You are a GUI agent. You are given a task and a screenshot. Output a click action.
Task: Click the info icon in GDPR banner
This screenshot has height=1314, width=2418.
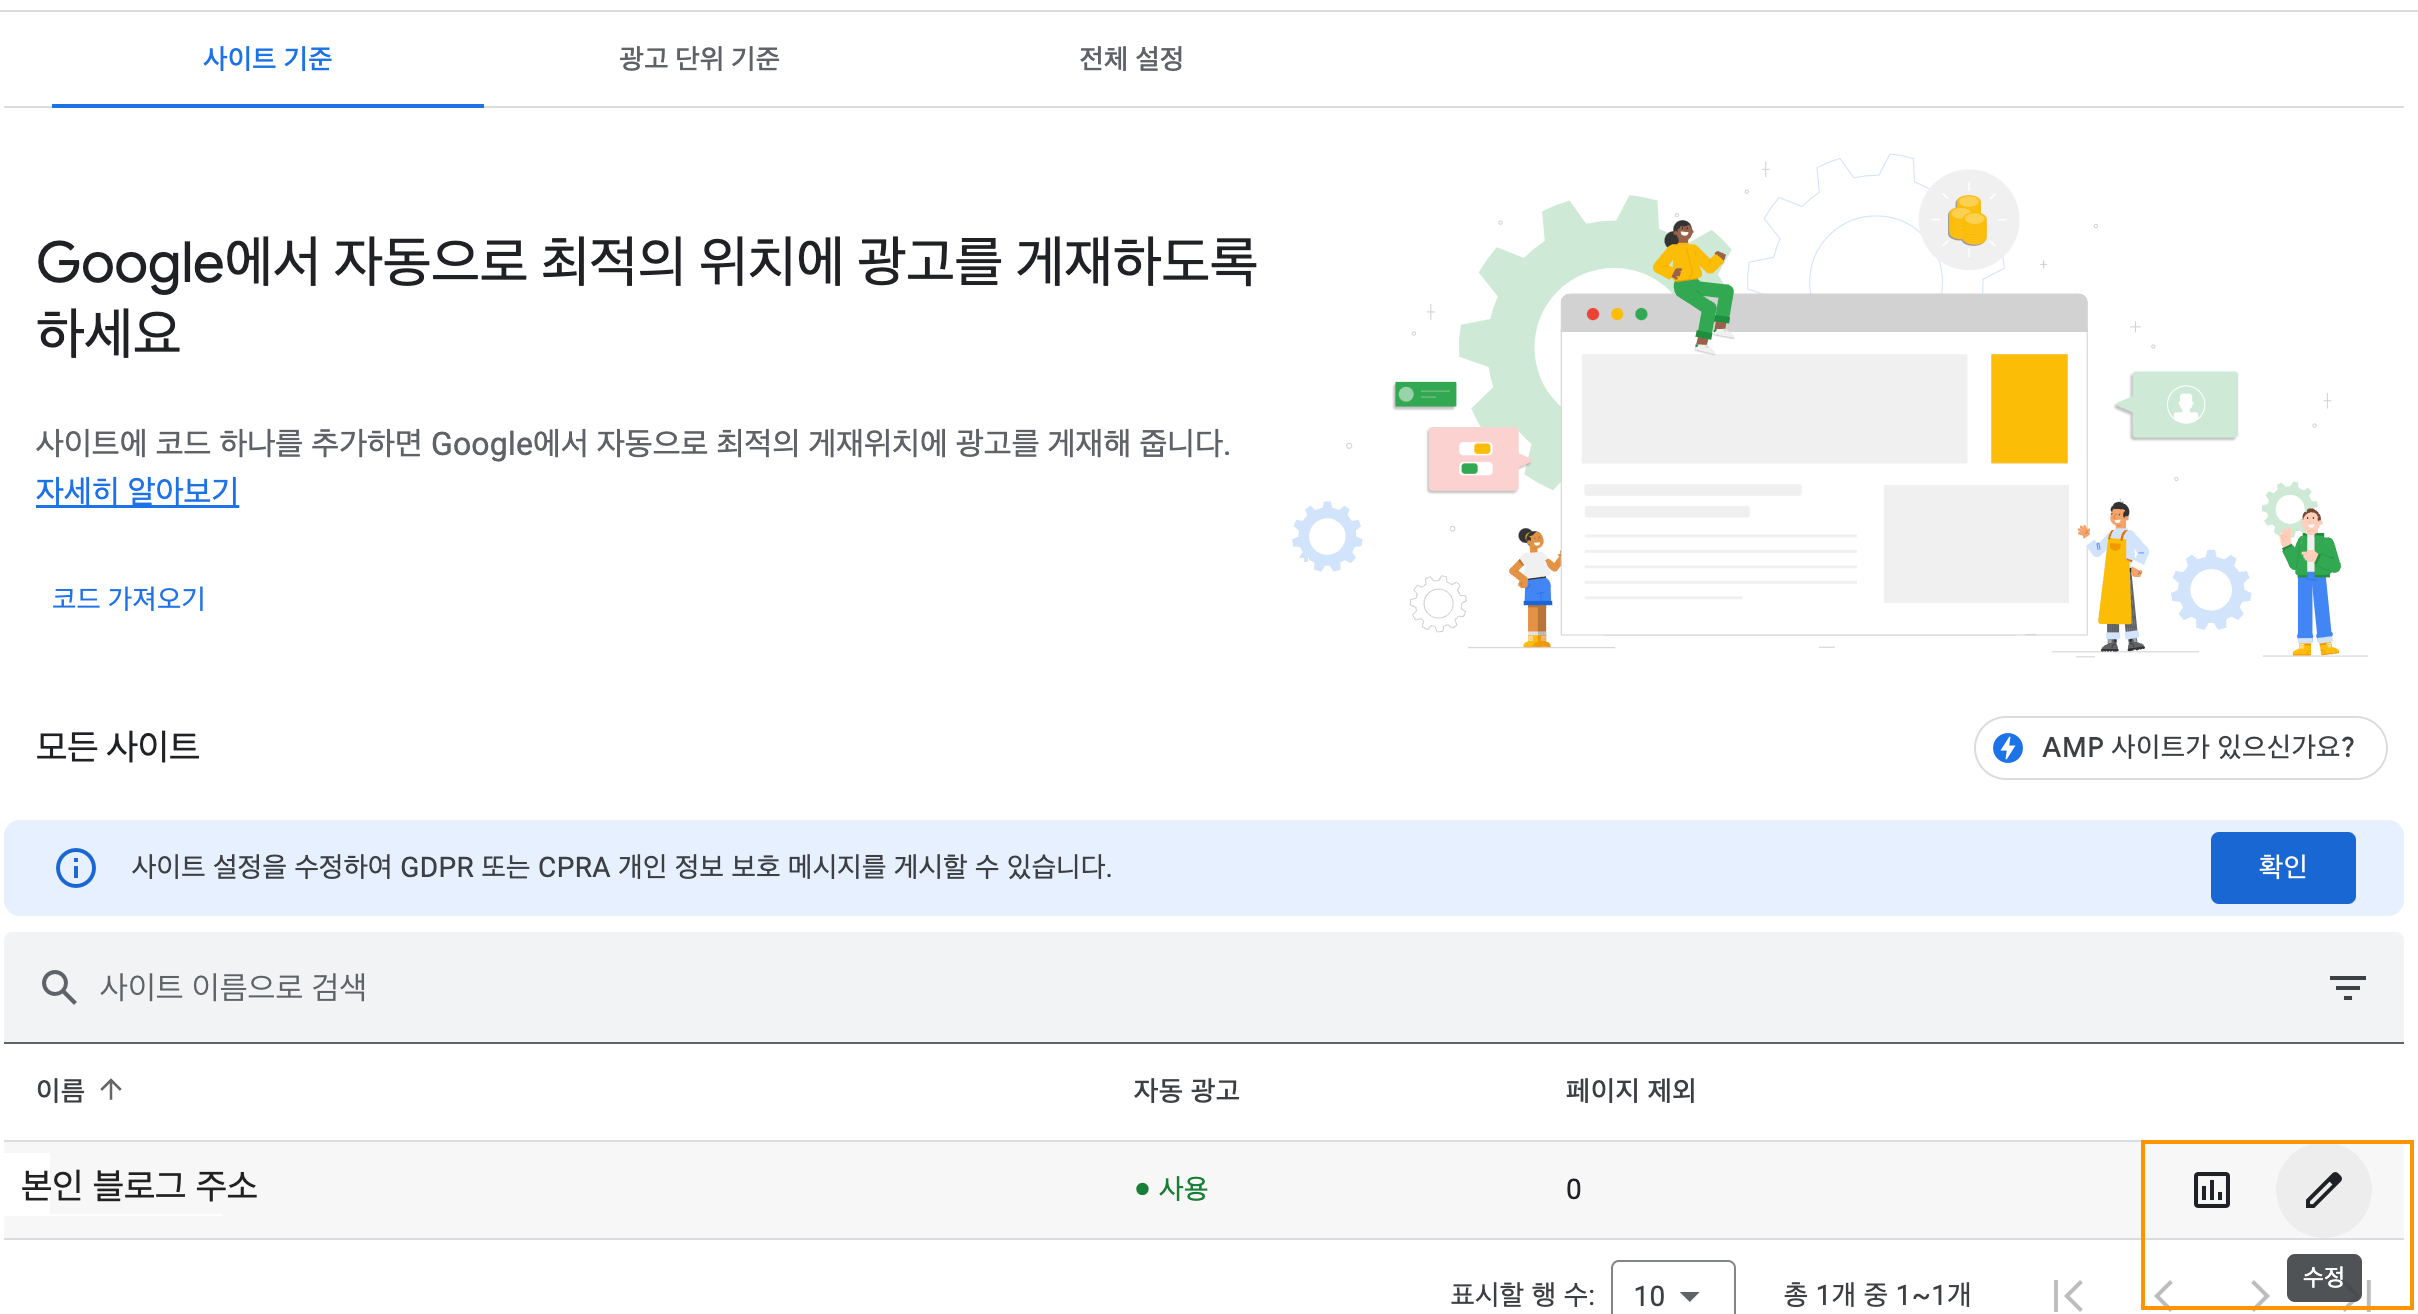[75, 868]
